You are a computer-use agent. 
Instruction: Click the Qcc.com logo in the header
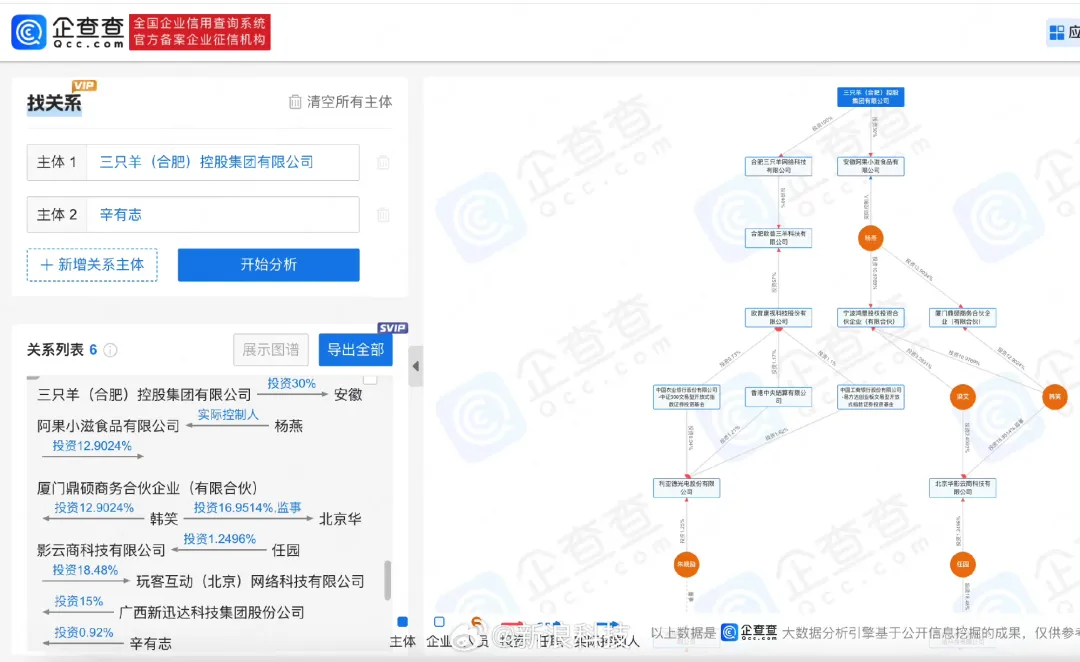tap(68, 31)
